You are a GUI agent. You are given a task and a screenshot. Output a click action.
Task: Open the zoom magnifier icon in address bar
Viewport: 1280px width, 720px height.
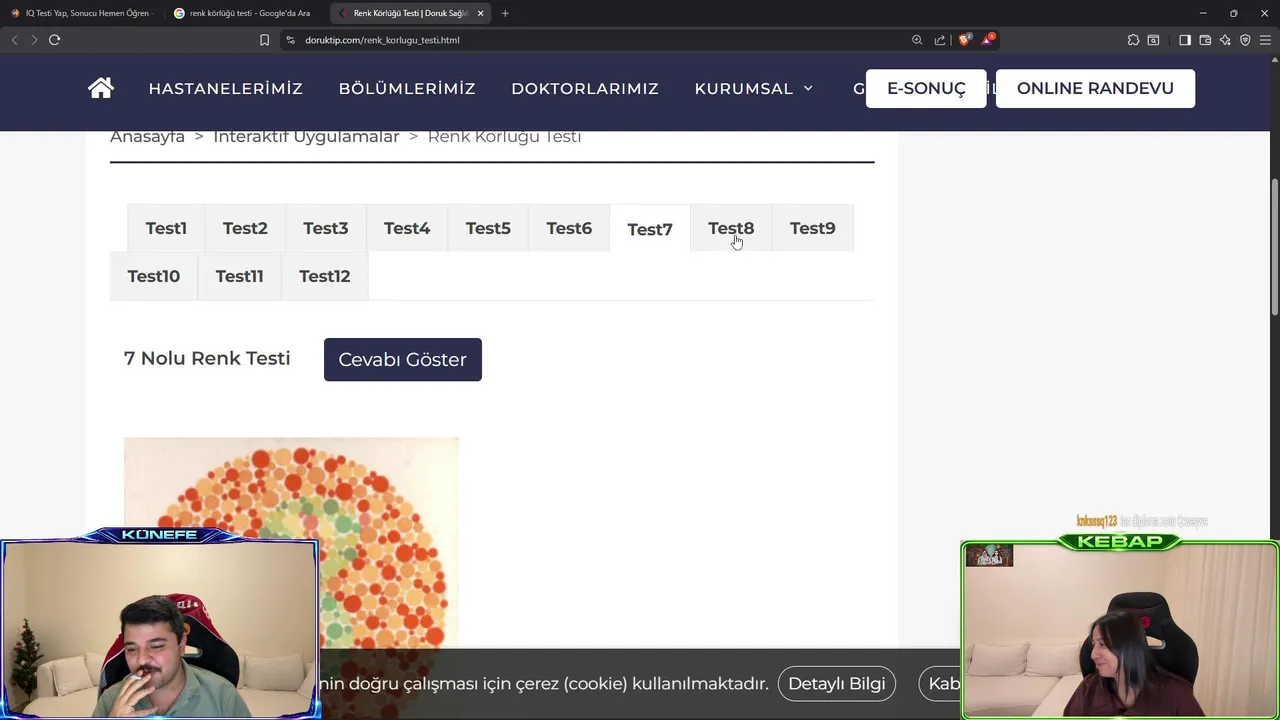click(917, 40)
